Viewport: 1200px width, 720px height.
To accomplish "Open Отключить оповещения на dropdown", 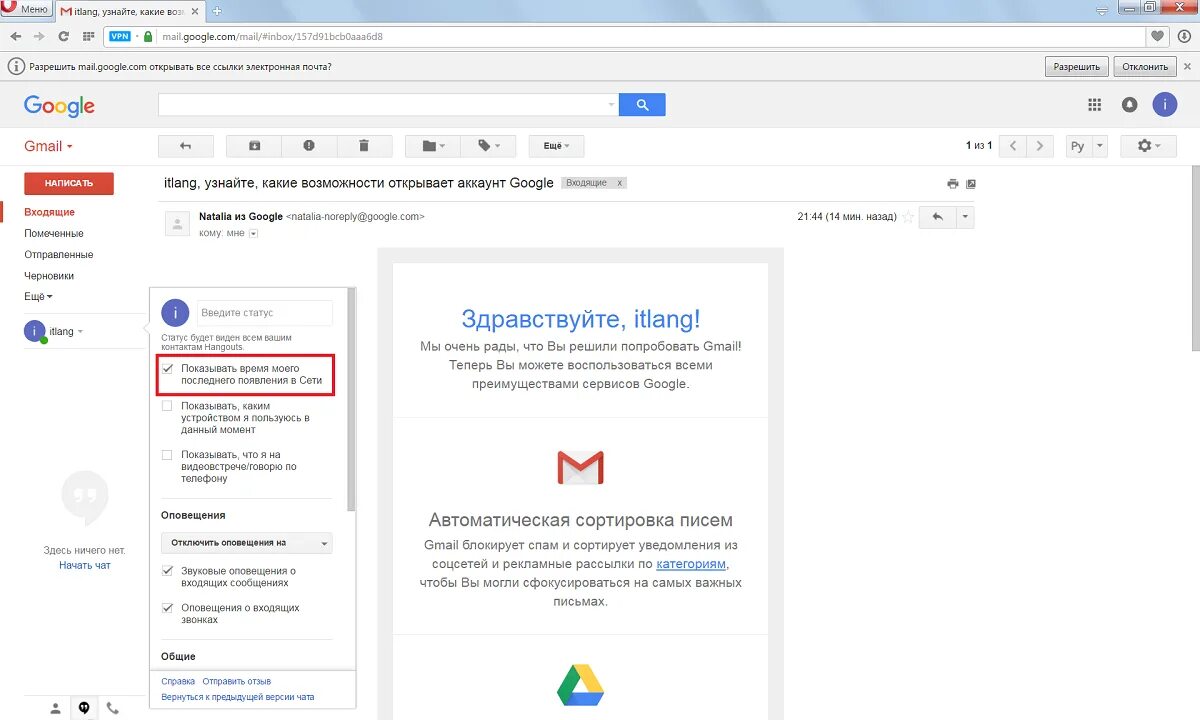I will 246,543.
